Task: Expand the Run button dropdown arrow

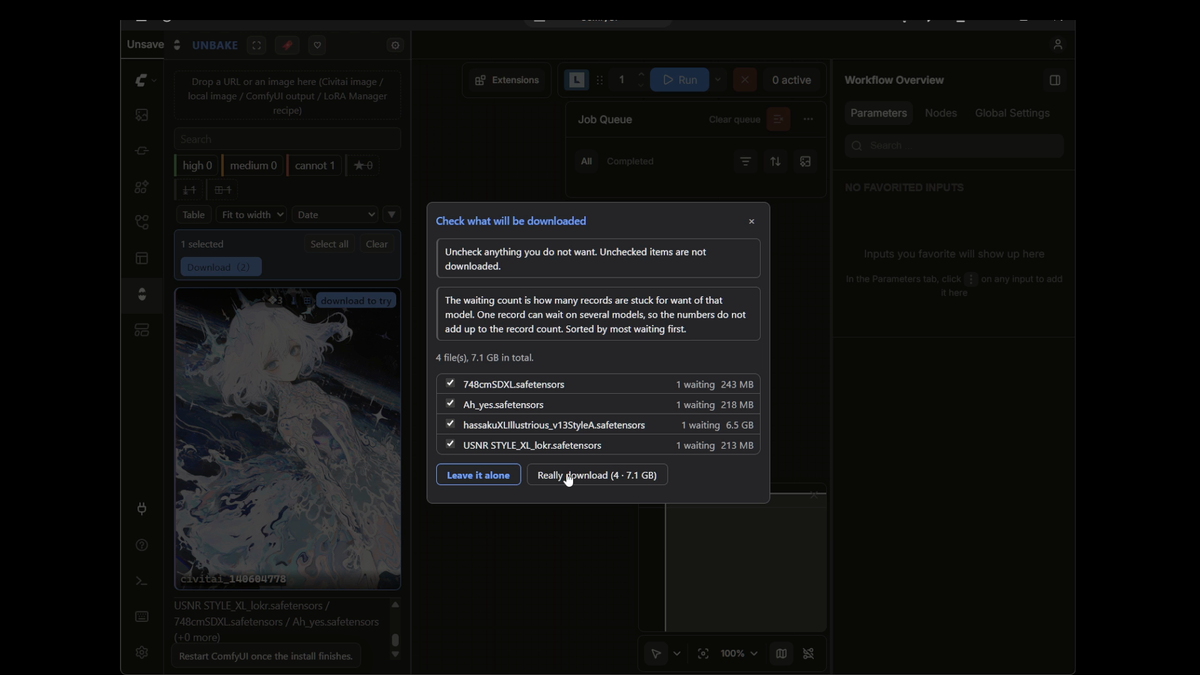Action: click(718, 80)
